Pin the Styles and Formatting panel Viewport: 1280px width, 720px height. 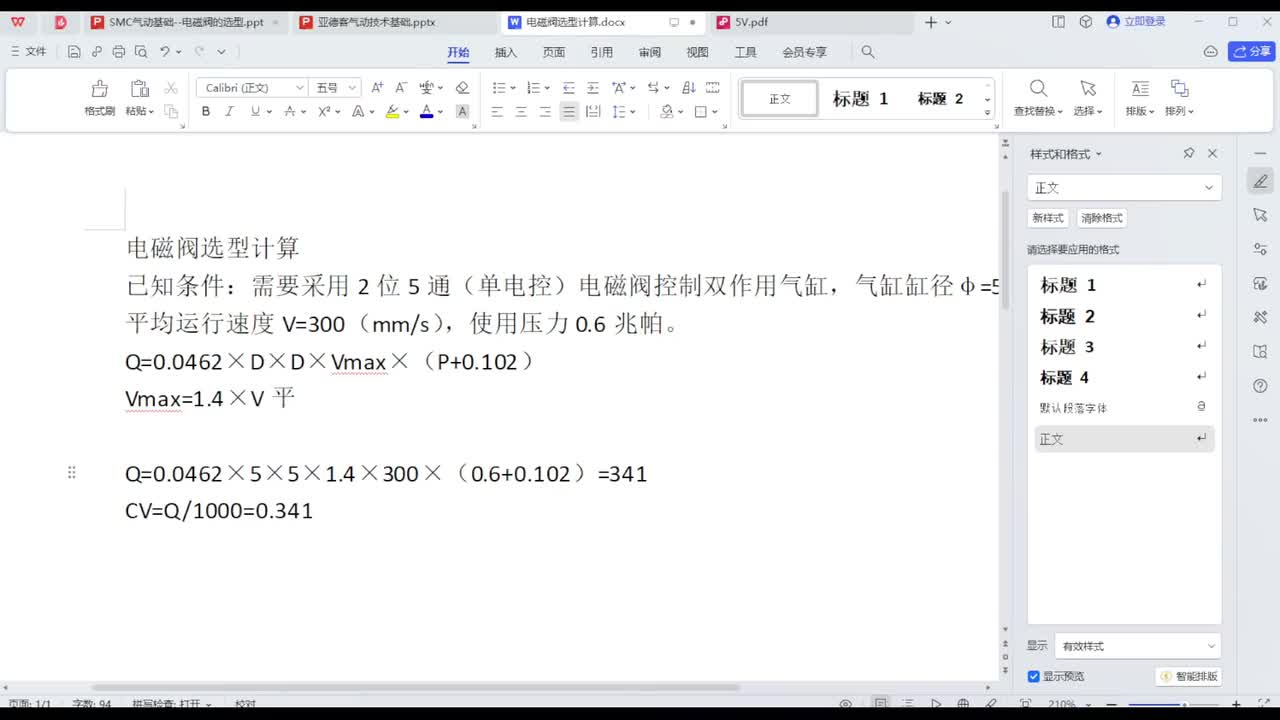tap(1189, 153)
